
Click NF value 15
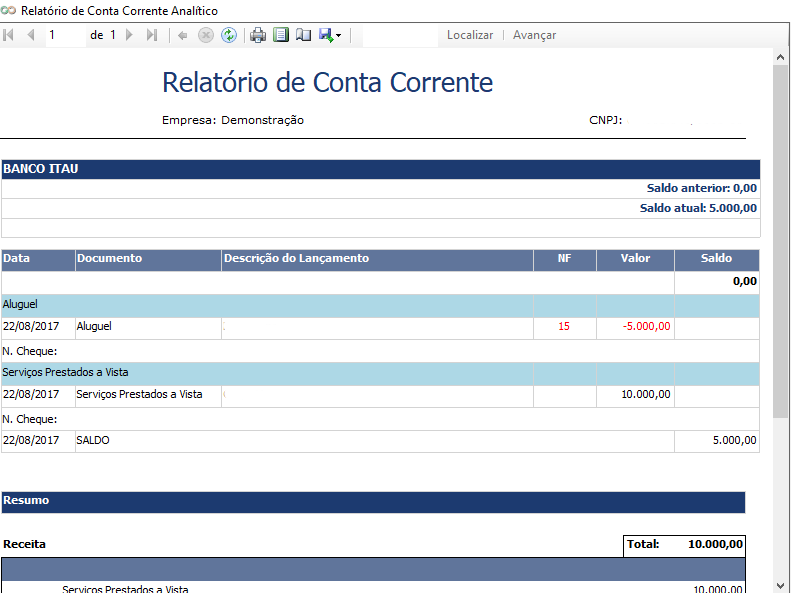click(x=564, y=326)
